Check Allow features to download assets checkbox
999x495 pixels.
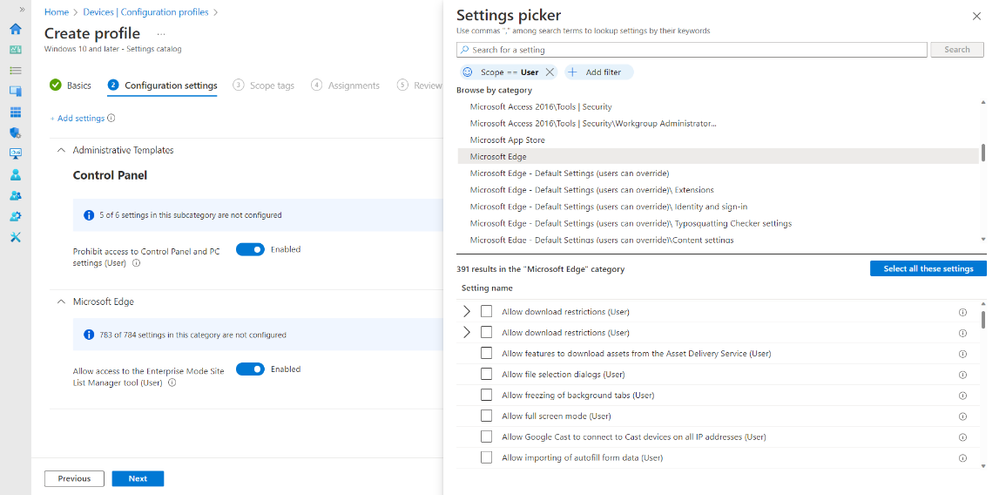click(x=487, y=353)
